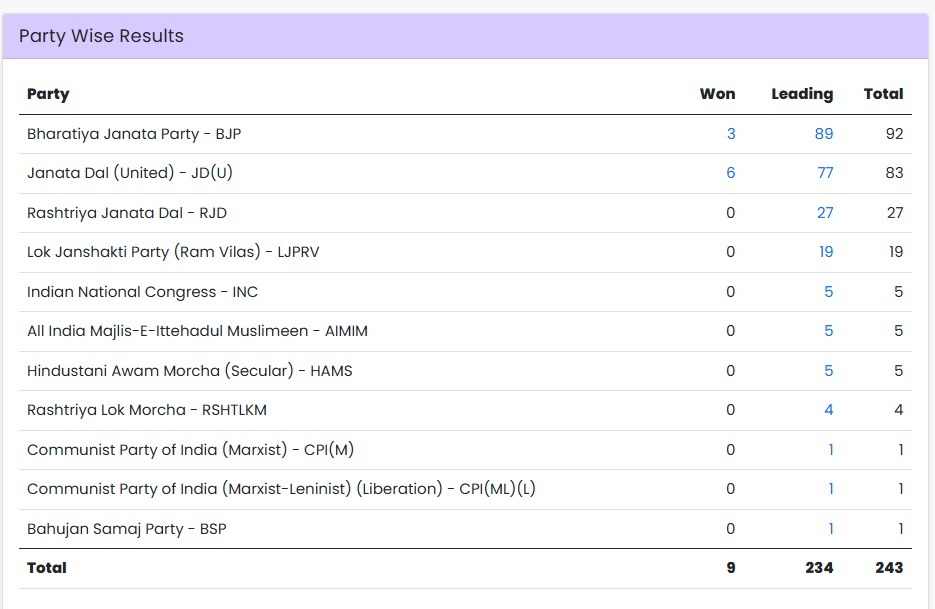The image size is (935, 609).
Task: Click Lok Janshakti Party's leading link 19
Action: 826,252
